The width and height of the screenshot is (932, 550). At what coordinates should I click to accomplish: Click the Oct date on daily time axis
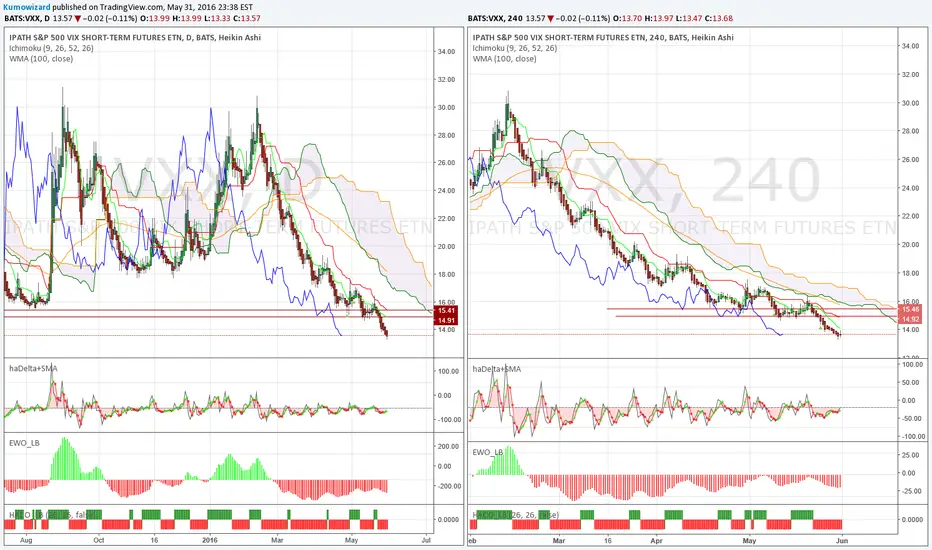pos(99,540)
